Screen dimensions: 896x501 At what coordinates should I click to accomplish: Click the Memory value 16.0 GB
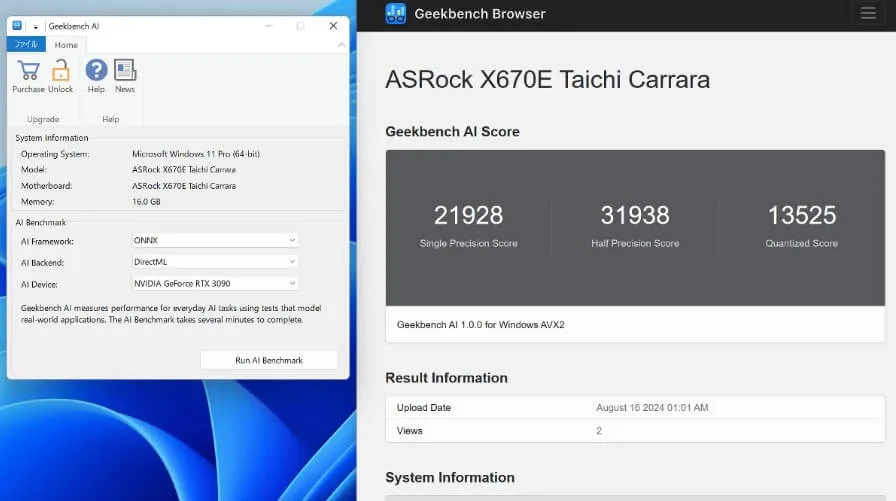pyautogui.click(x=146, y=202)
